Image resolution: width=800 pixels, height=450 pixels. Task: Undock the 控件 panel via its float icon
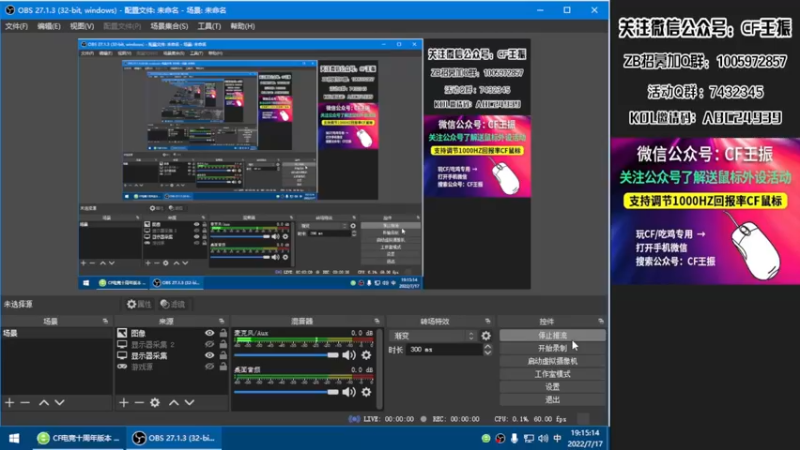pyautogui.click(x=601, y=321)
